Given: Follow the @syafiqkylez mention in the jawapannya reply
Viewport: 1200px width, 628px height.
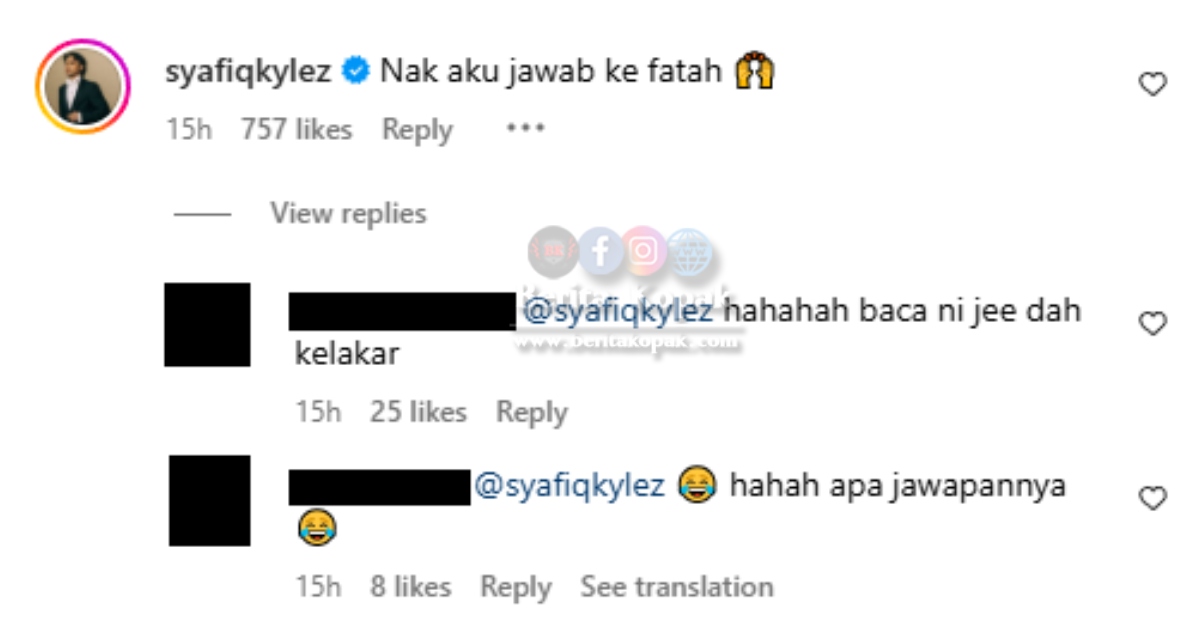Looking at the screenshot, I should tap(568, 486).
